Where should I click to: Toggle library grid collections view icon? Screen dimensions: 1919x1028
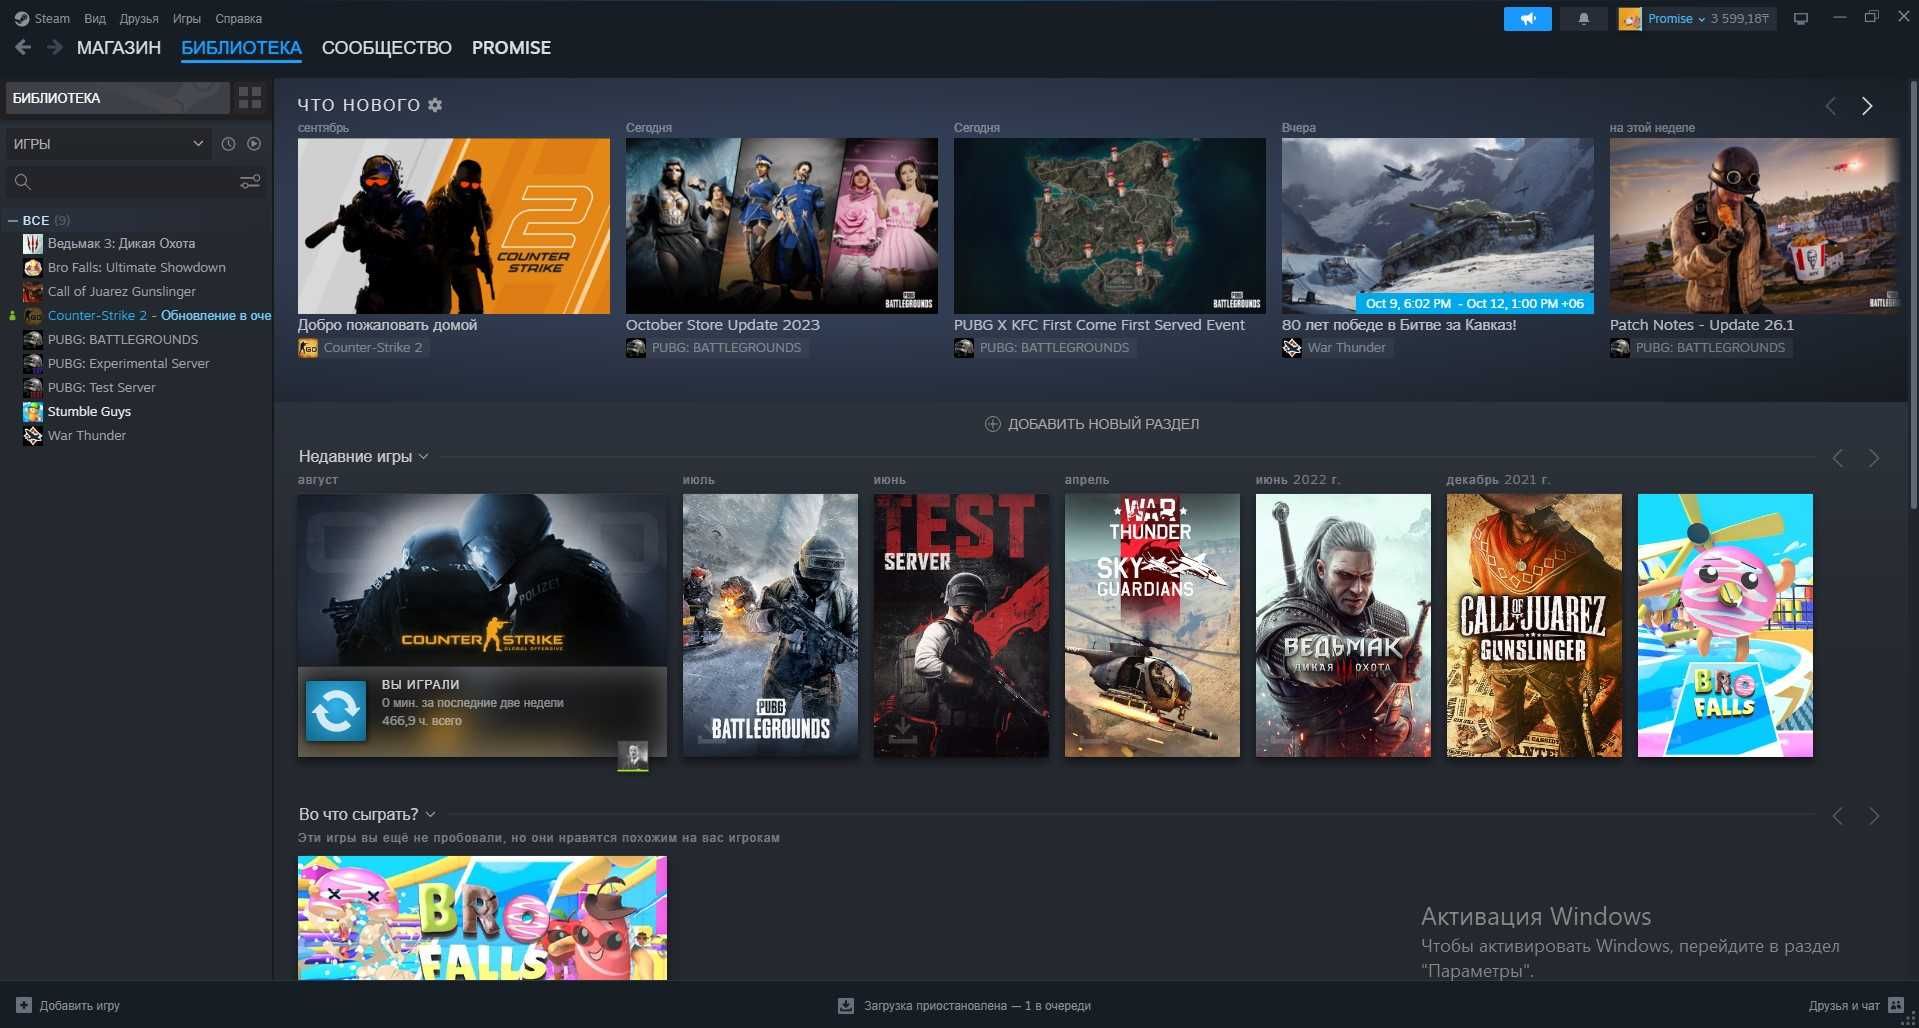[250, 97]
